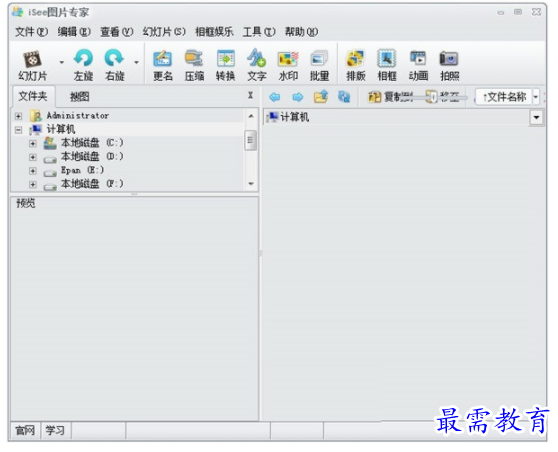The image size is (558, 452).
Task: Open the dropdown arrow beside 右旋
Action: [x=136, y=62]
